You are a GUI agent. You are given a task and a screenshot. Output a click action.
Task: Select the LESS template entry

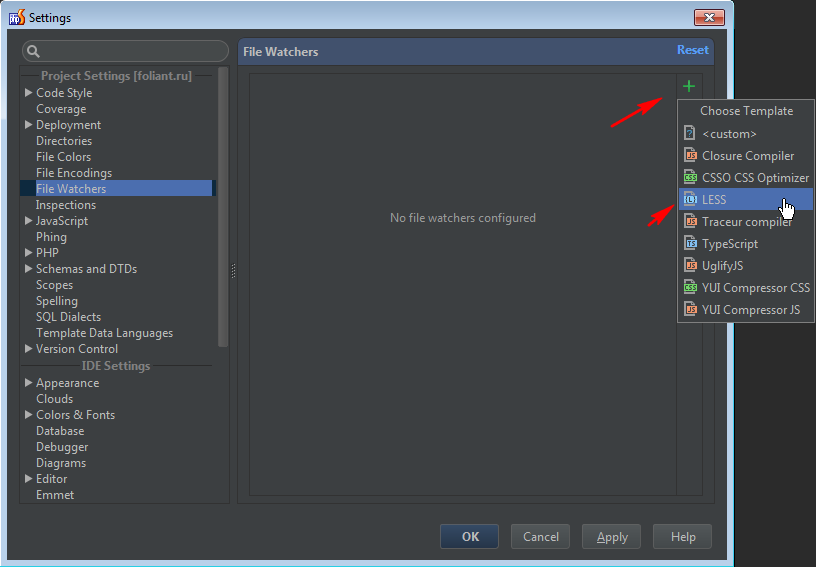746,199
